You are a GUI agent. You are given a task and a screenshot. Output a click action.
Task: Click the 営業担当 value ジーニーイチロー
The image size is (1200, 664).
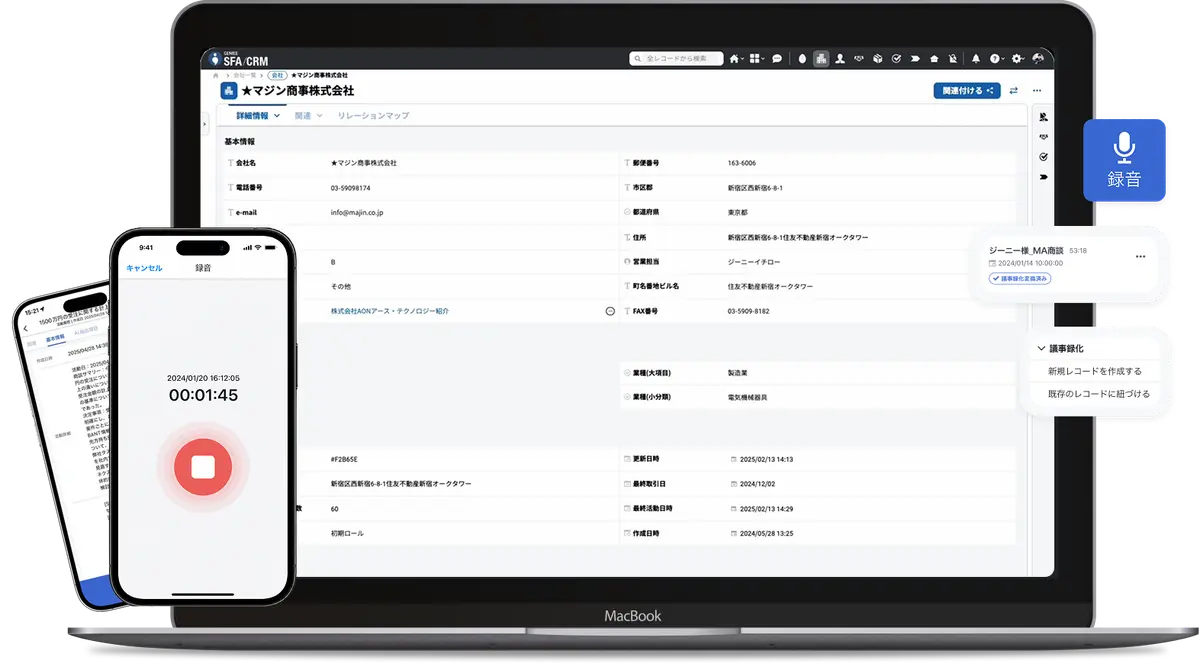756,261
